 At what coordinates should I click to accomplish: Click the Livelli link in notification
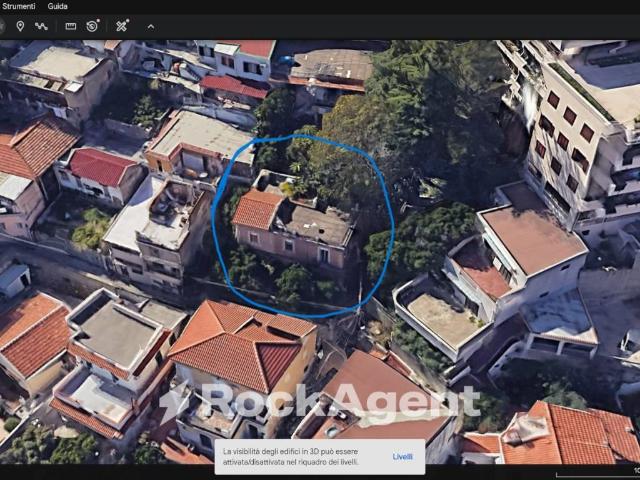[402, 456]
